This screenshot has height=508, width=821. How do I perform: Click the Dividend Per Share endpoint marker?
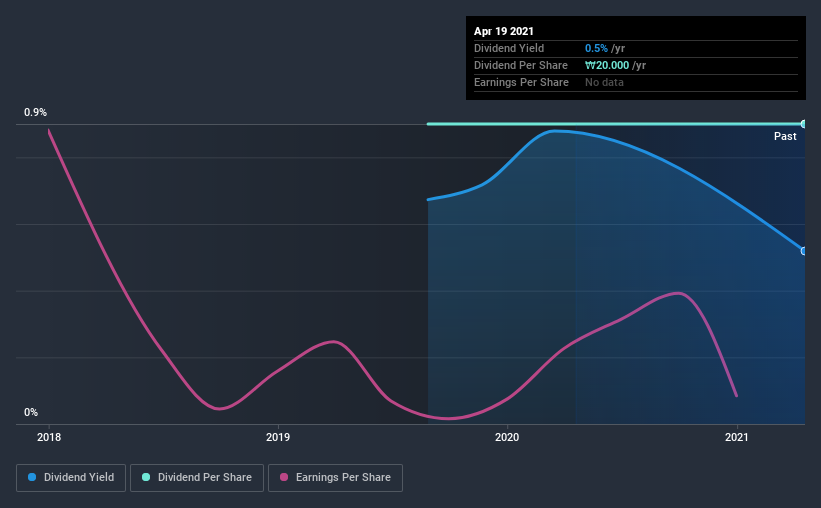[x=803, y=124]
